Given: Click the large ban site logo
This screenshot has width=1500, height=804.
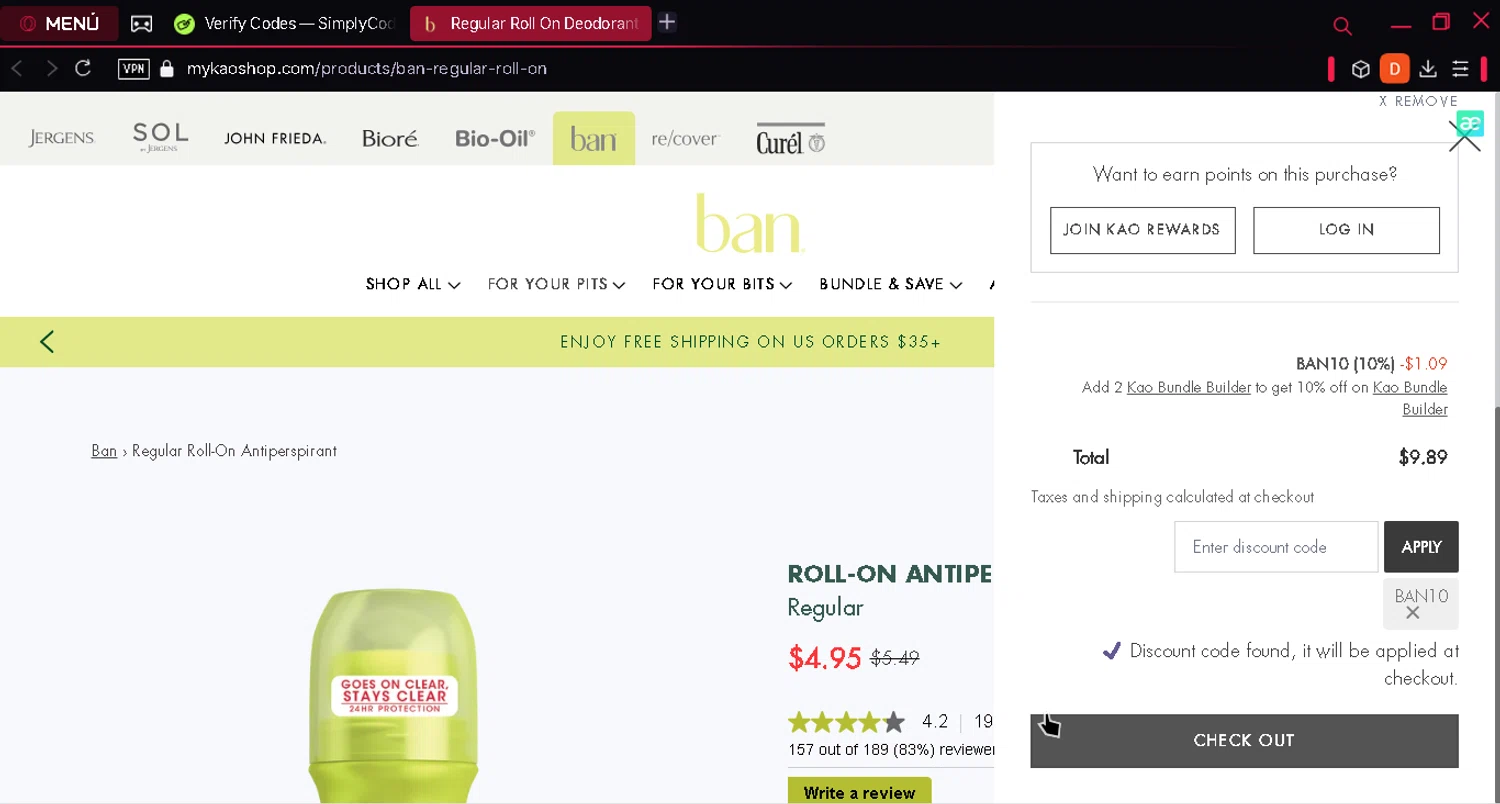Looking at the screenshot, I should (x=749, y=222).
